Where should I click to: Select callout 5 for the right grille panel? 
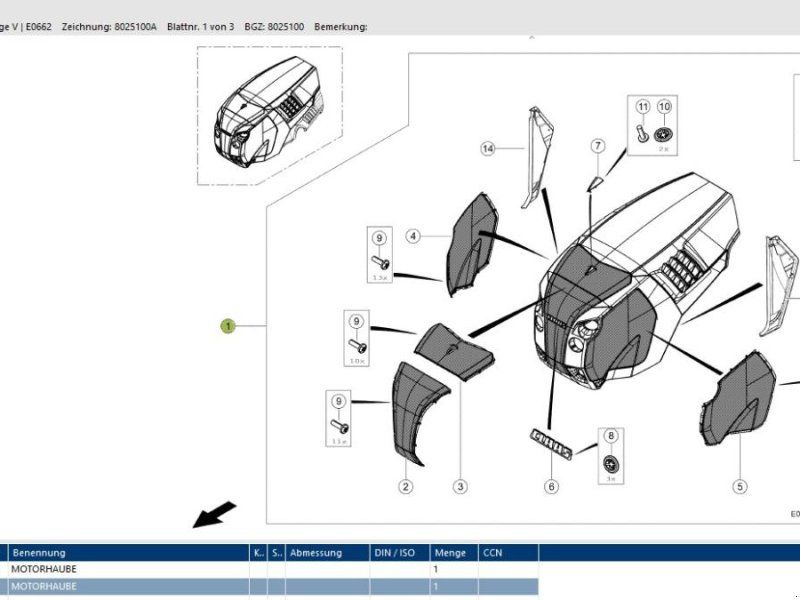coord(740,487)
